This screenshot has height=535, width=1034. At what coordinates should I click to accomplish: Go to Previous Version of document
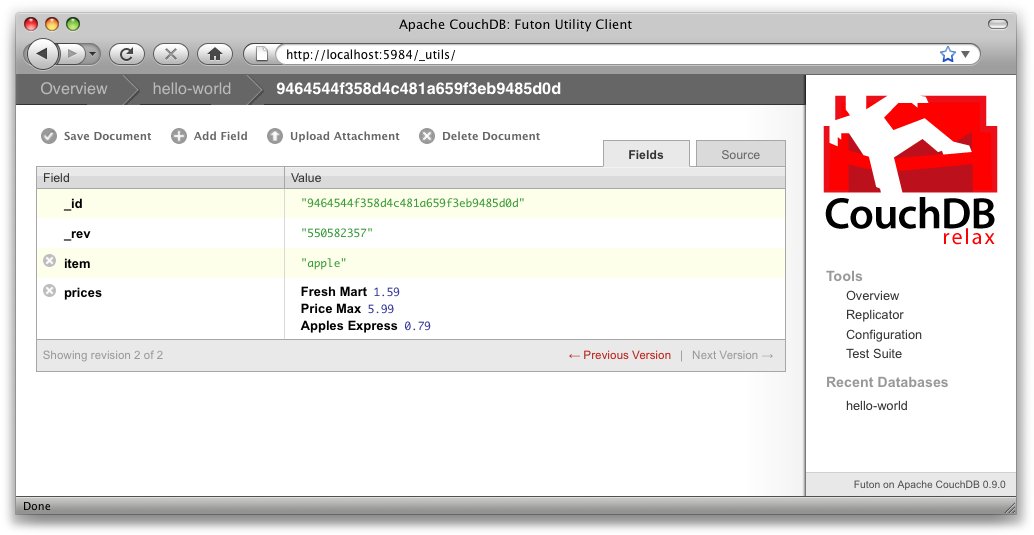click(620, 355)
